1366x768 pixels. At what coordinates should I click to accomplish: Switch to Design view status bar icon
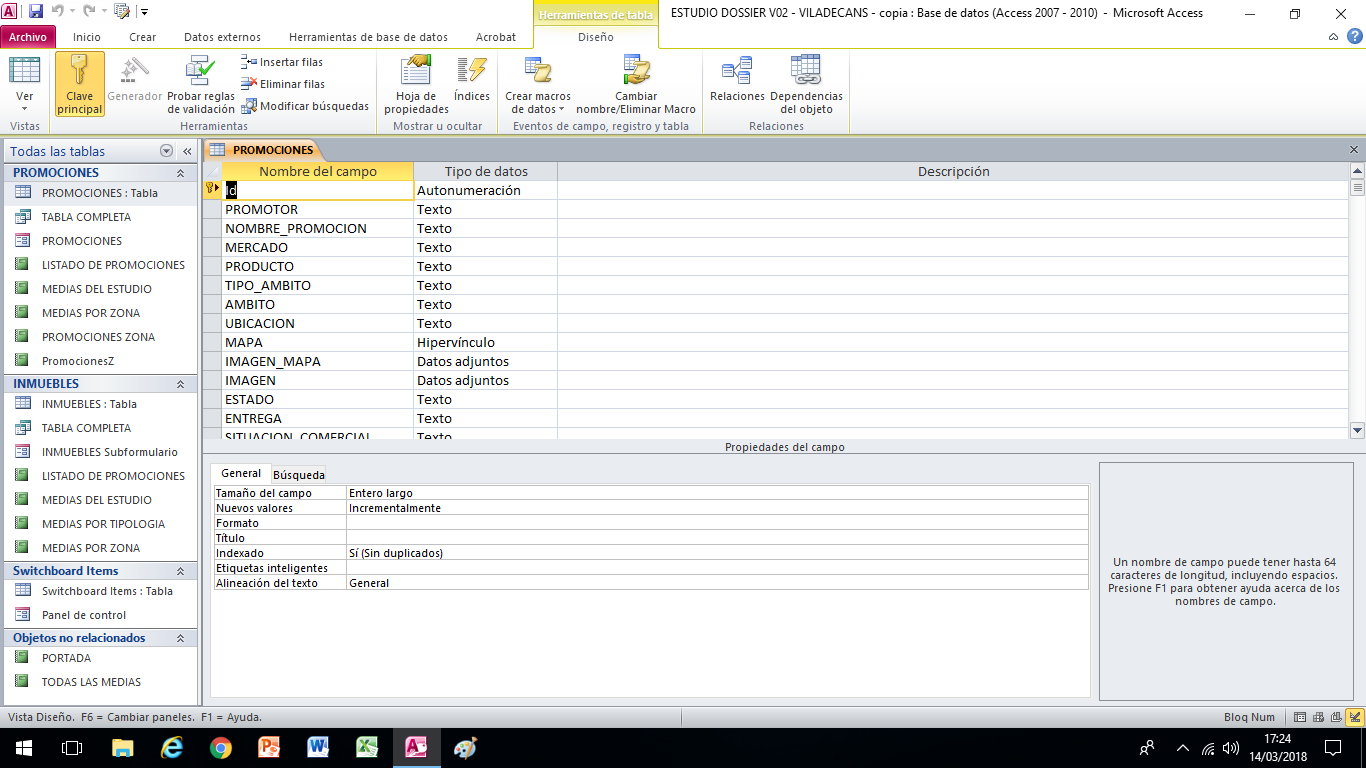click(x=1355, y=717)
